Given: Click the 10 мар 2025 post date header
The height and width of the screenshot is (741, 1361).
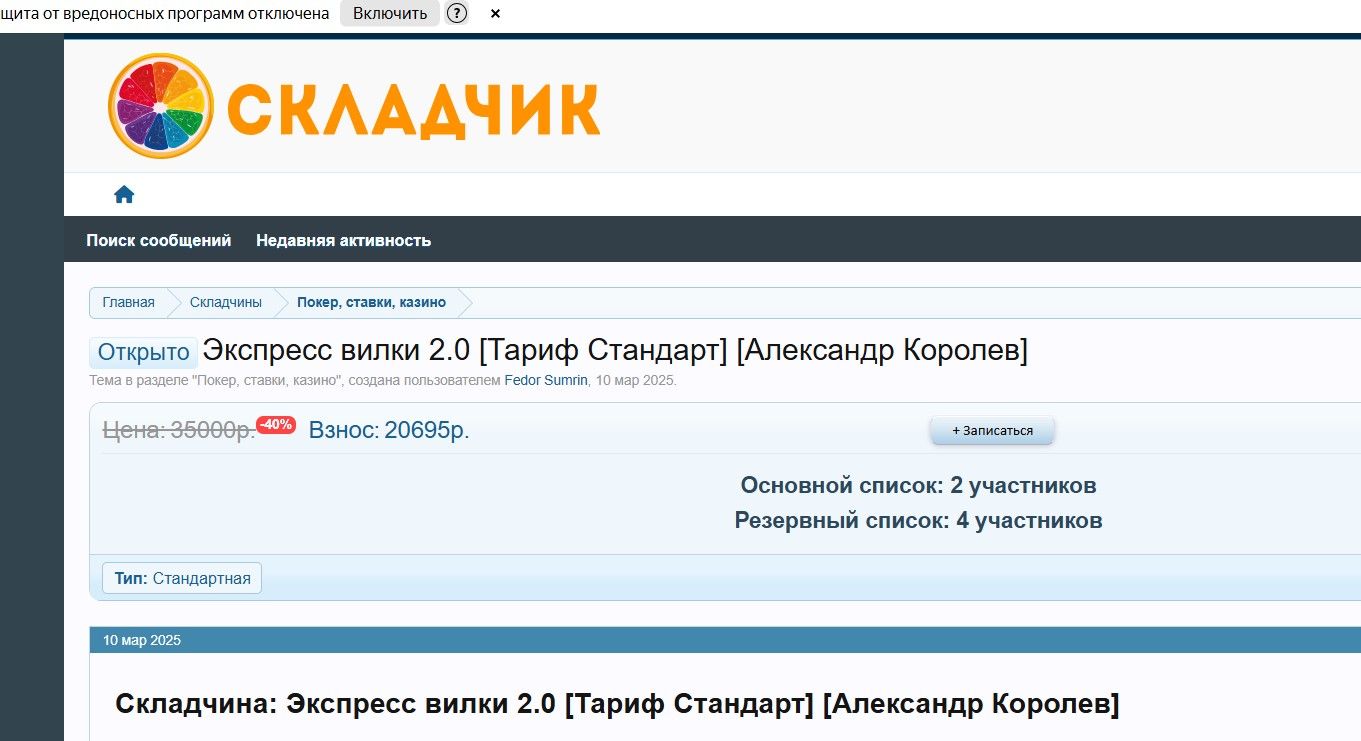Looking at the screenshot, I should tap(142, 640).
